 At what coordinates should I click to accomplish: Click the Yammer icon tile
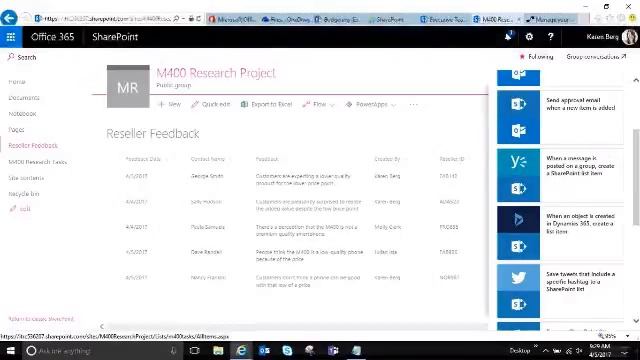click(x=518, y=162)
